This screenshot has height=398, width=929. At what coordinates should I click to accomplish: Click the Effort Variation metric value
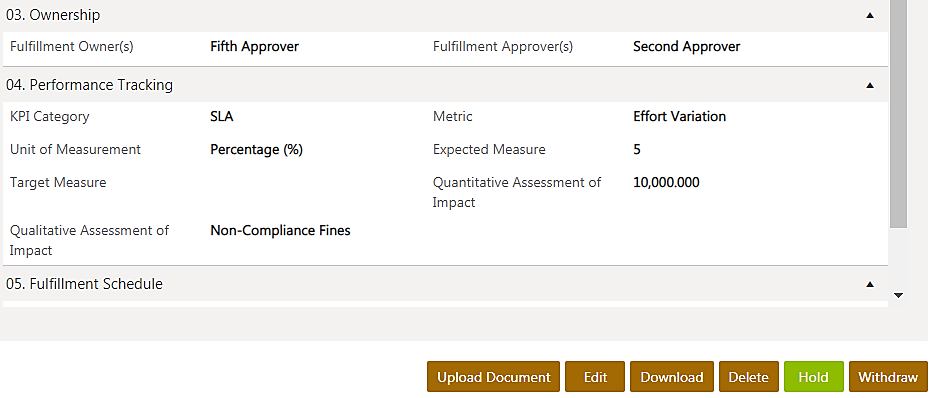[x=679, y=117]
